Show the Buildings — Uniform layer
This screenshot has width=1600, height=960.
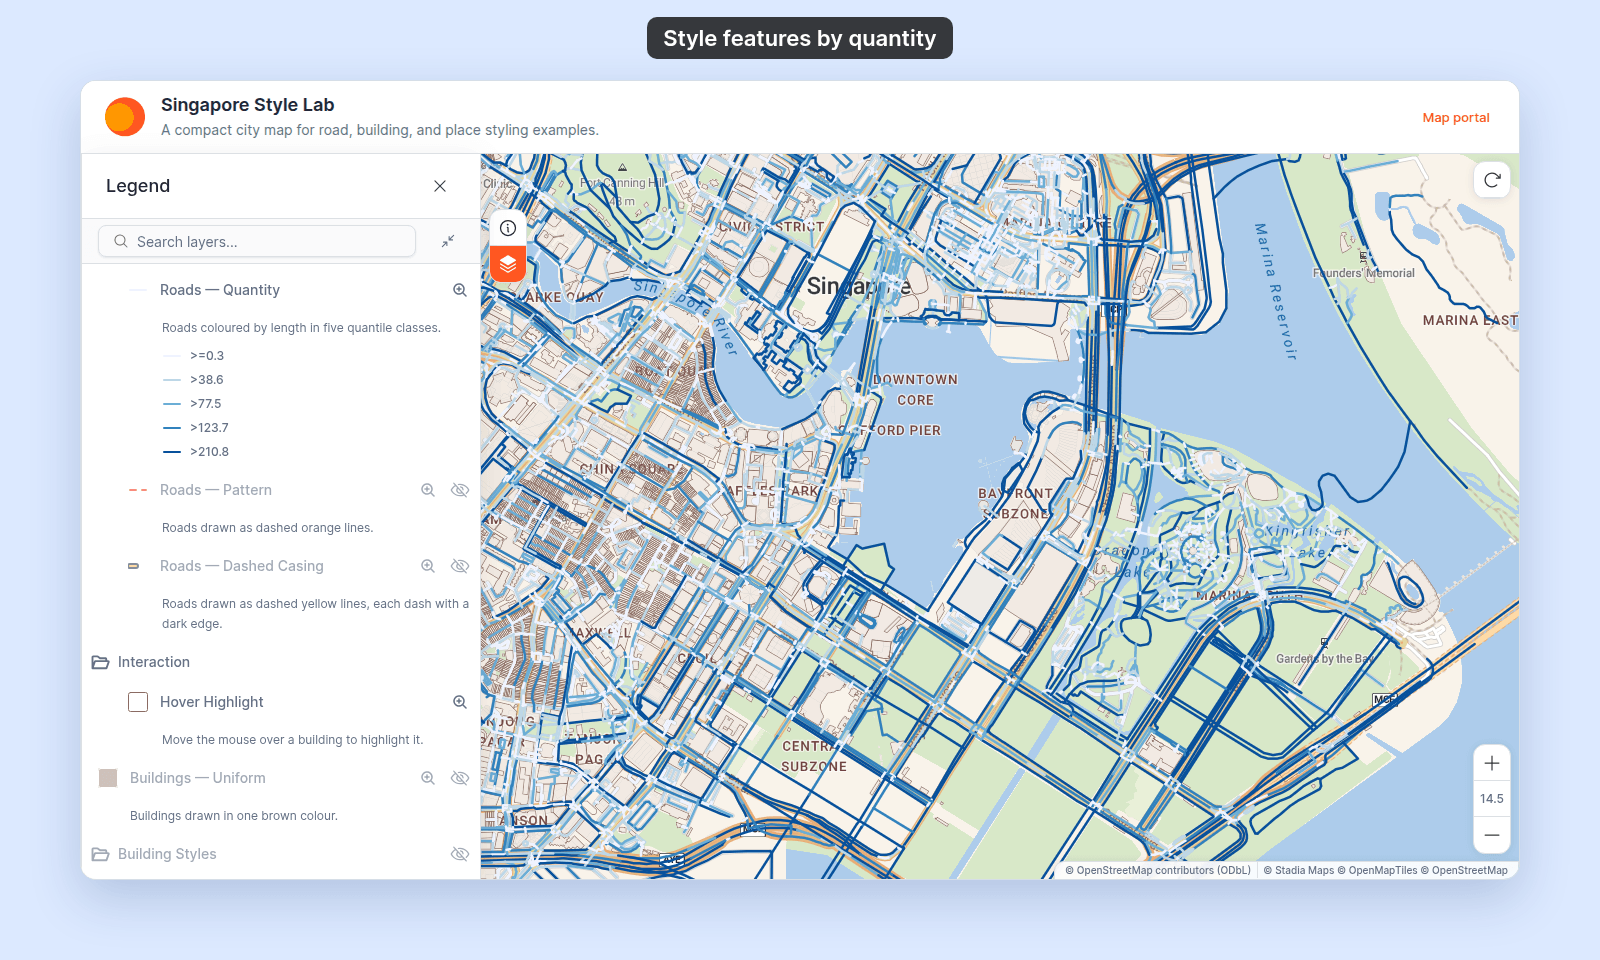tap(460, 778)
